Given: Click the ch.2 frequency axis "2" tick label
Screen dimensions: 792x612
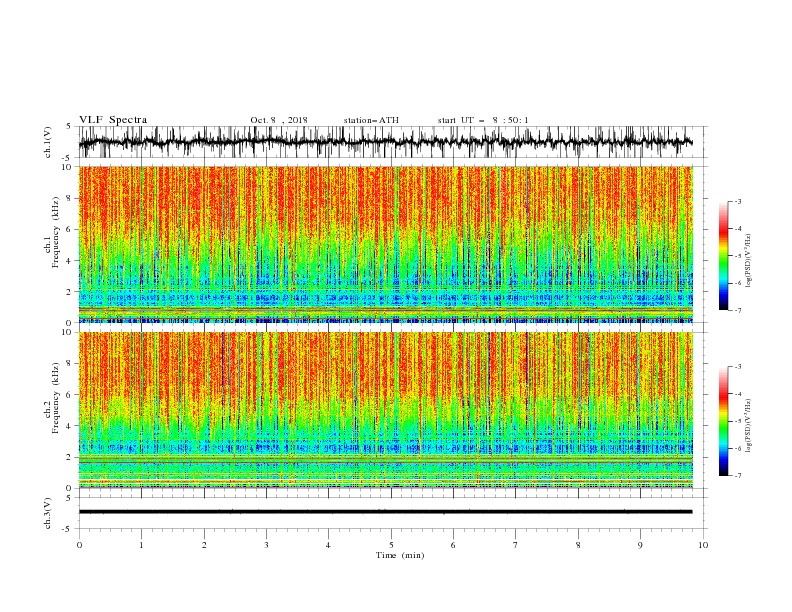Looking at the screenshot, I should (x=69, y=457).
